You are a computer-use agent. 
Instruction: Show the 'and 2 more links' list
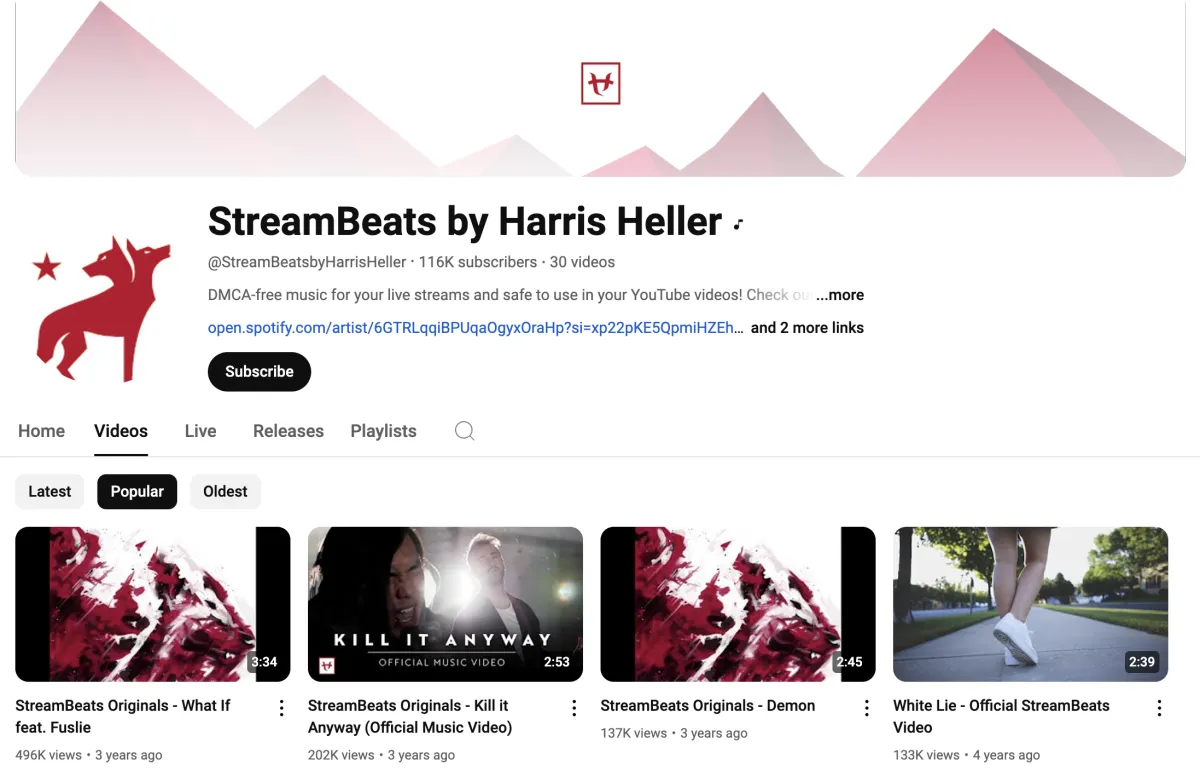click(807, 328)
